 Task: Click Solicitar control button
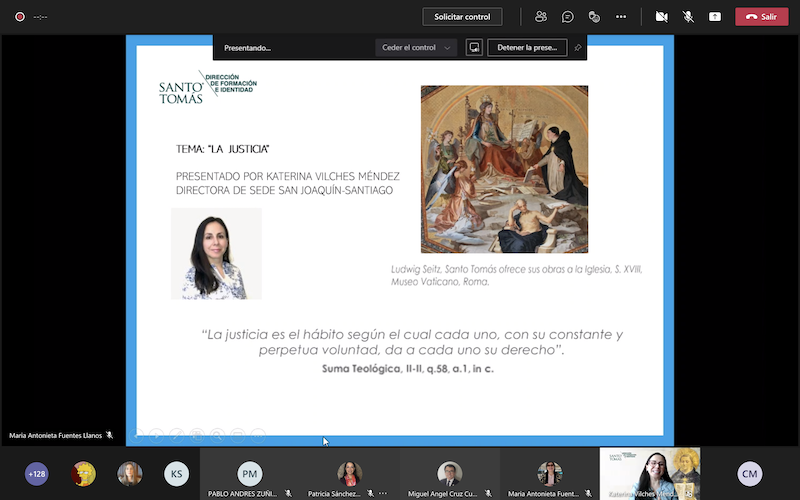coord(462,17)
